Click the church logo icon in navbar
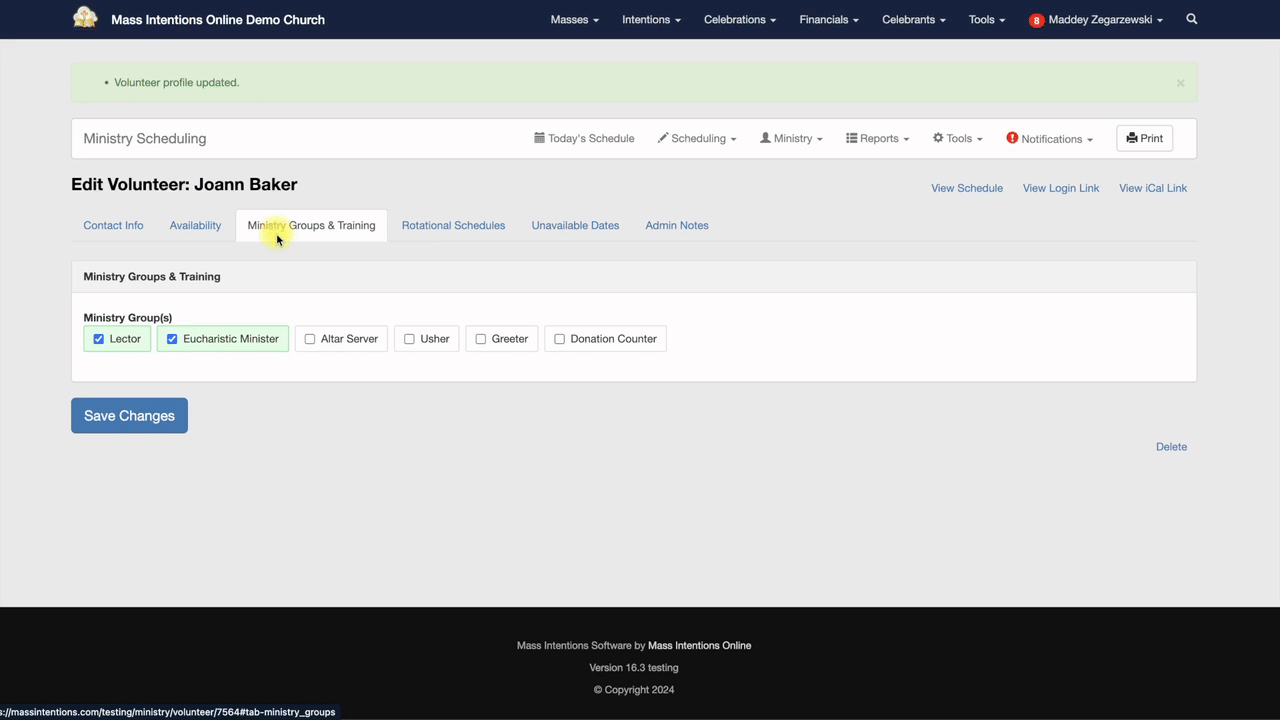The width and height of the screenshot is (1280, 720). [85, 18]
